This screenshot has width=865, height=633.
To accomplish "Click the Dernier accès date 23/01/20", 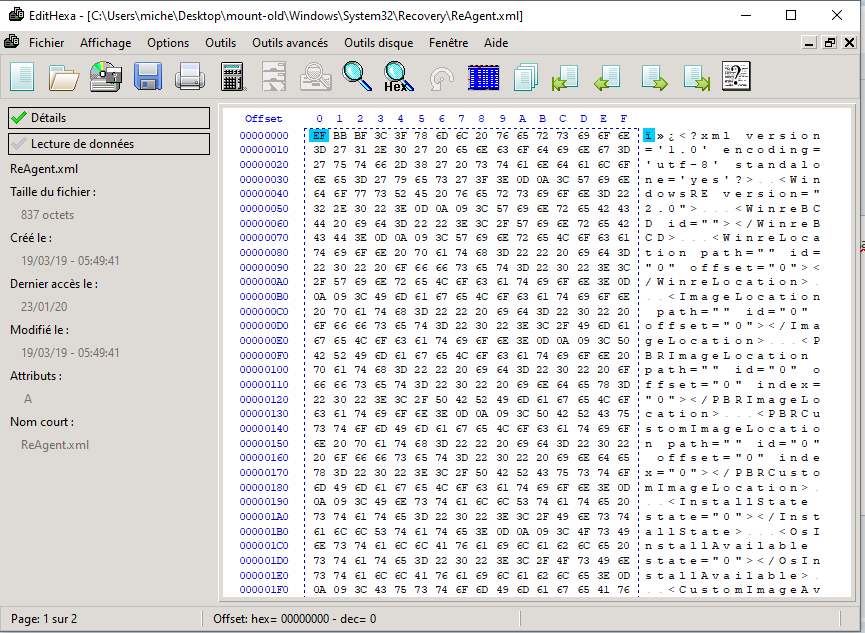I will [x=44, y=306].
